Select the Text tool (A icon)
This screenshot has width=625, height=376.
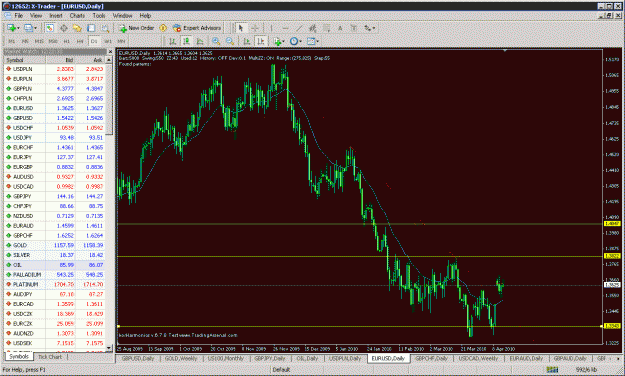click(340, 28)
